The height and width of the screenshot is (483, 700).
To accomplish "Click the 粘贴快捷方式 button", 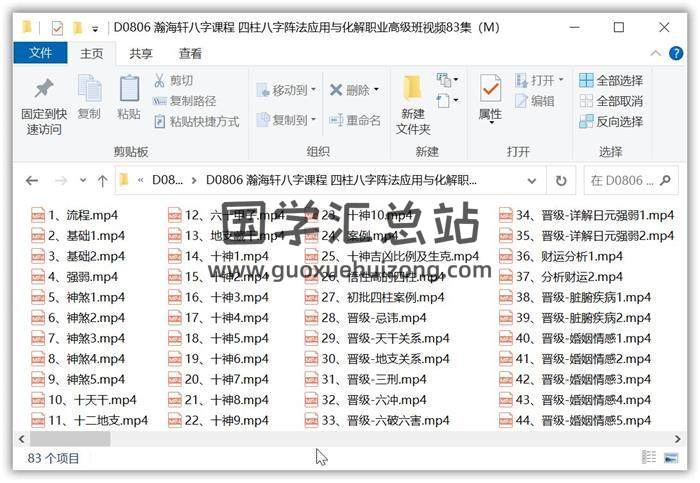I will [196, 121].
